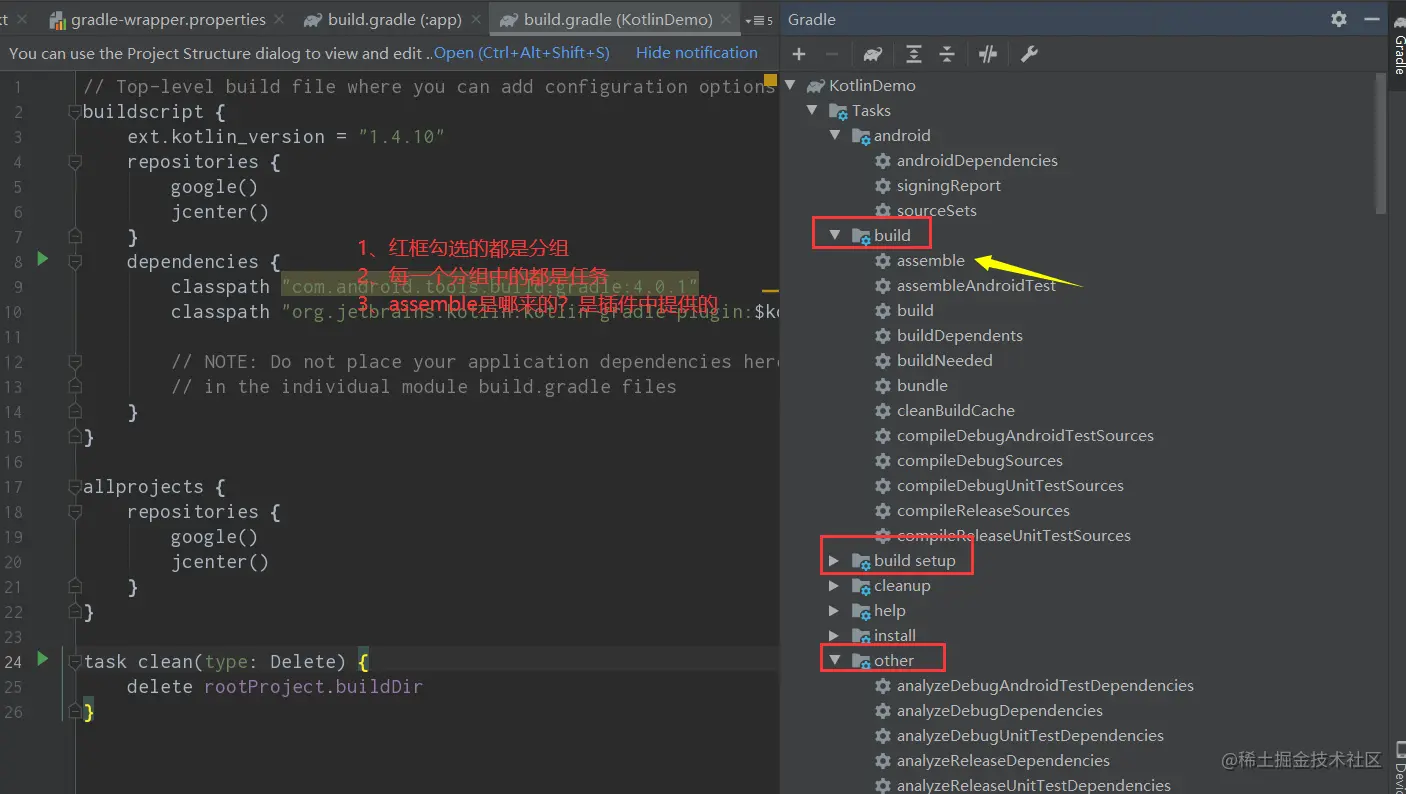Click gear icon beside bundle task
Image resolution: width=1406 pixels, height=794 pixels.
(x=883, y=385)
